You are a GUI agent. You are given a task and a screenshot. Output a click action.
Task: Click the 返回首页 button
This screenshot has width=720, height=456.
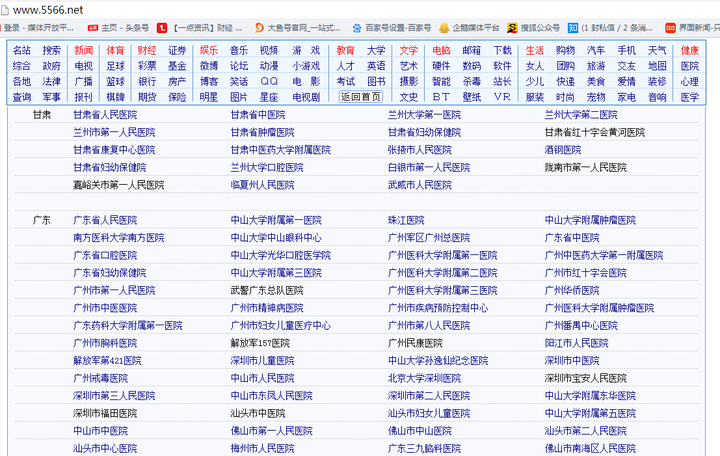[360, 97]
